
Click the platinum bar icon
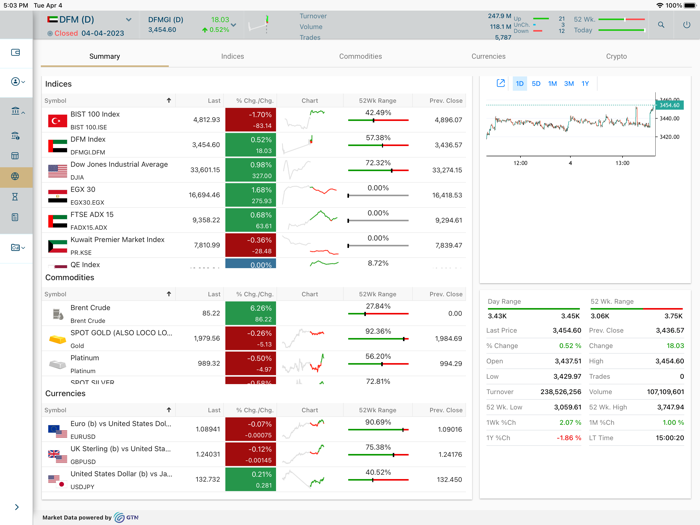58,364
